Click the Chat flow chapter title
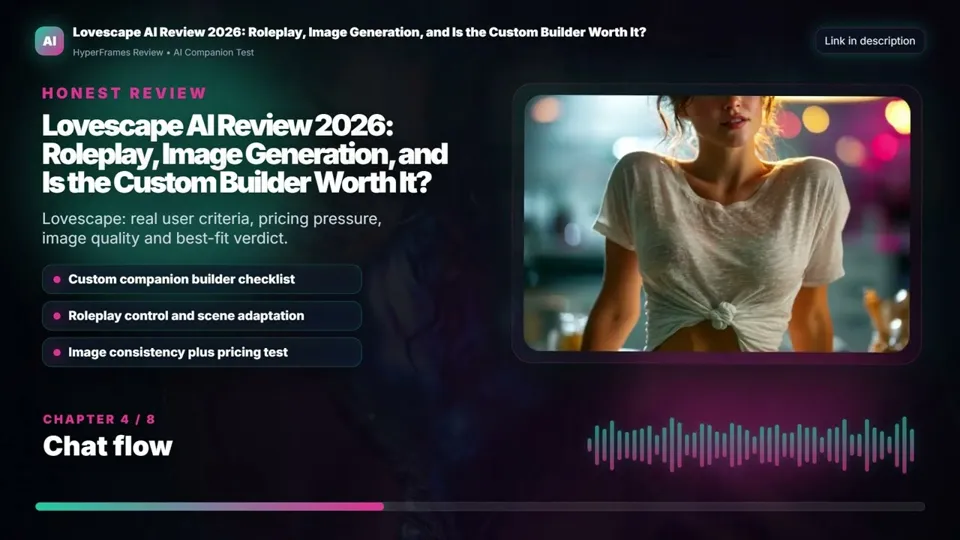This screenshot has height=540, width=960. pyautogui.click(x=108, y=446)
